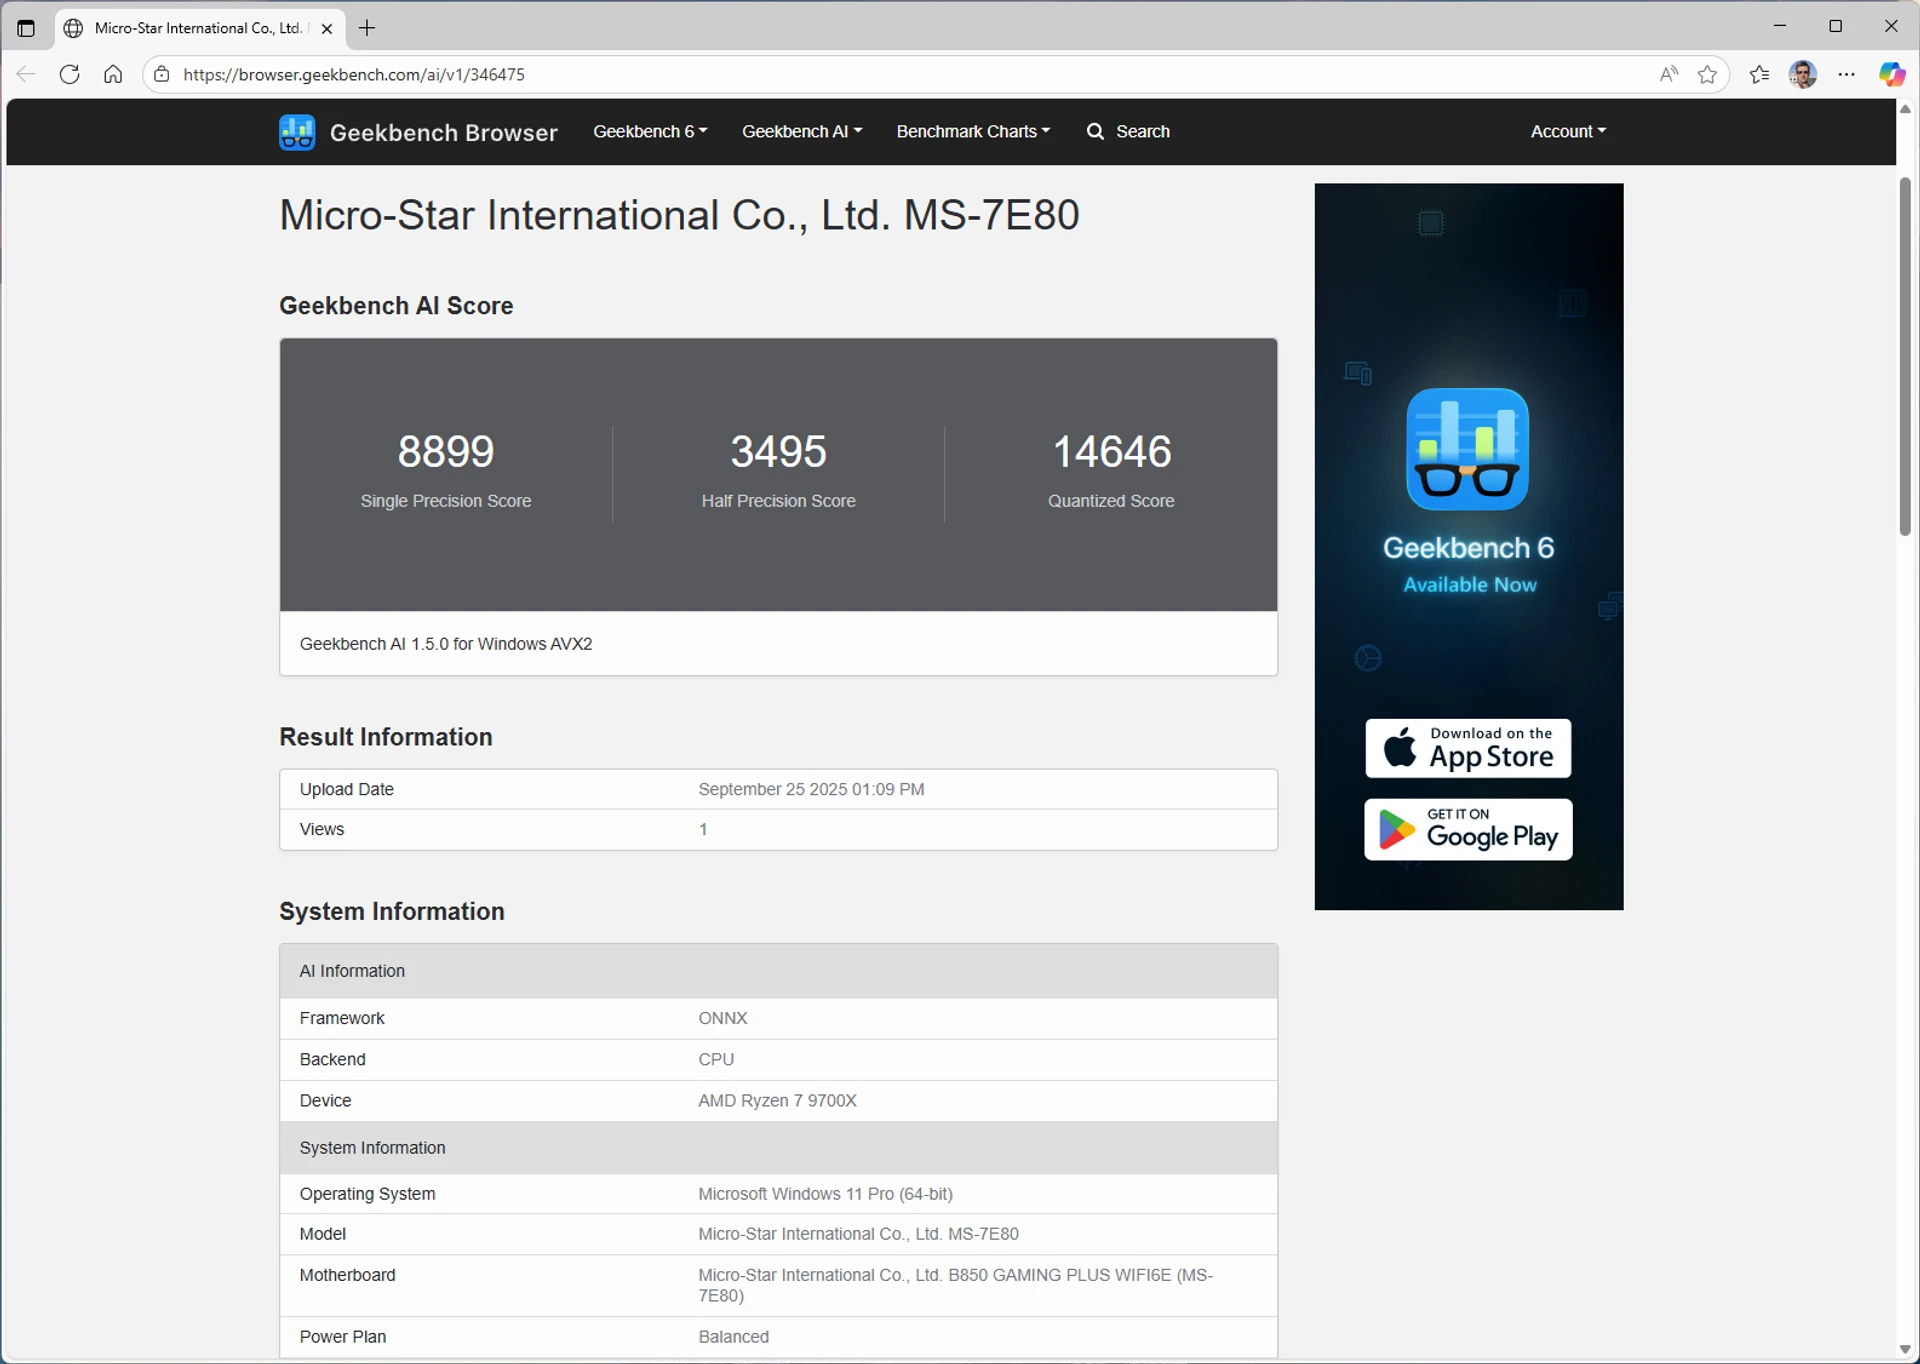Click Search in the navigation bar
Image resolution: width=1920 pixels, height=1364 pixels.
(1128, 131)
